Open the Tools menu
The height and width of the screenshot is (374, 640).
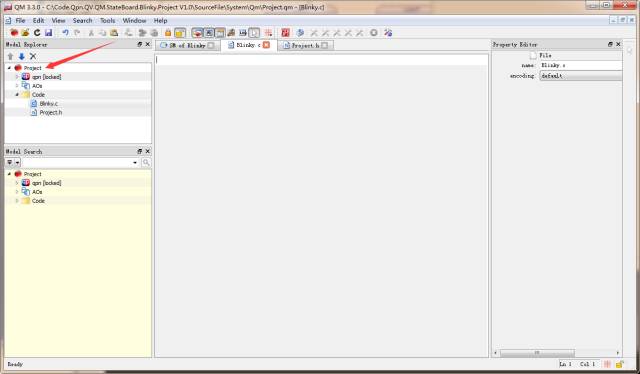pos(107,20)
